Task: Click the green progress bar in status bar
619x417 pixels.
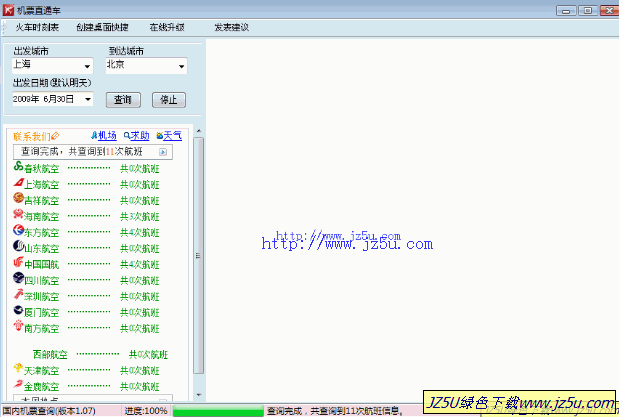Action: pos(218,411)
